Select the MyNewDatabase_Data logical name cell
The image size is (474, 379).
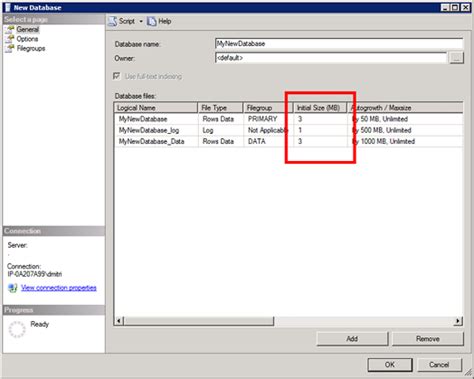(156, 141)
